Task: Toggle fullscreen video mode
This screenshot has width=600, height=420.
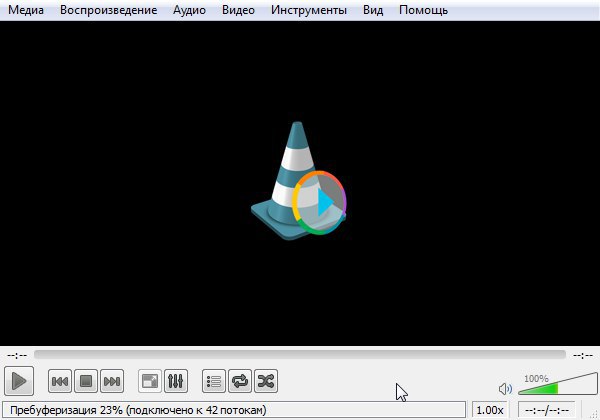Action: pos(150,381)
